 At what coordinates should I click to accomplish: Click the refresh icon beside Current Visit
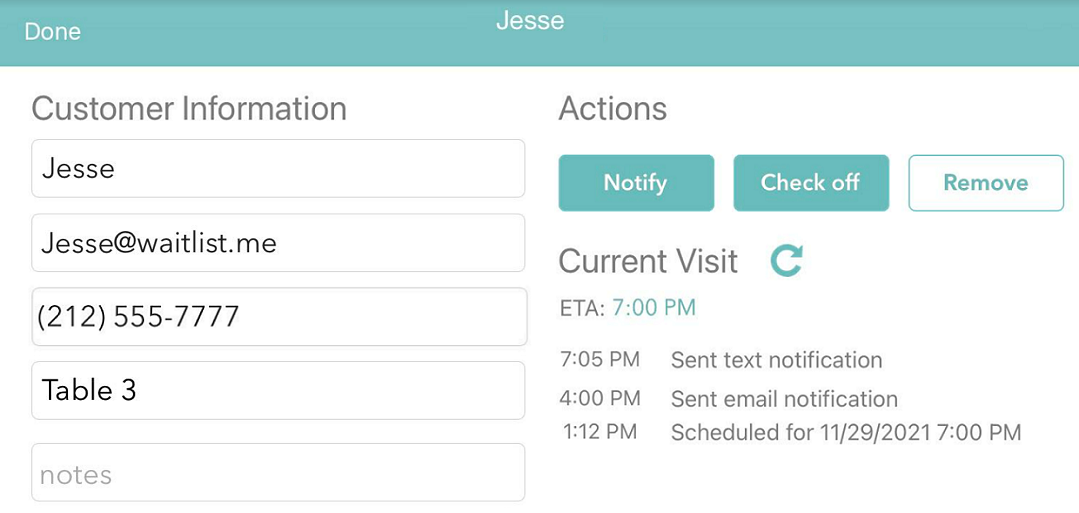[x=787, y=261]
